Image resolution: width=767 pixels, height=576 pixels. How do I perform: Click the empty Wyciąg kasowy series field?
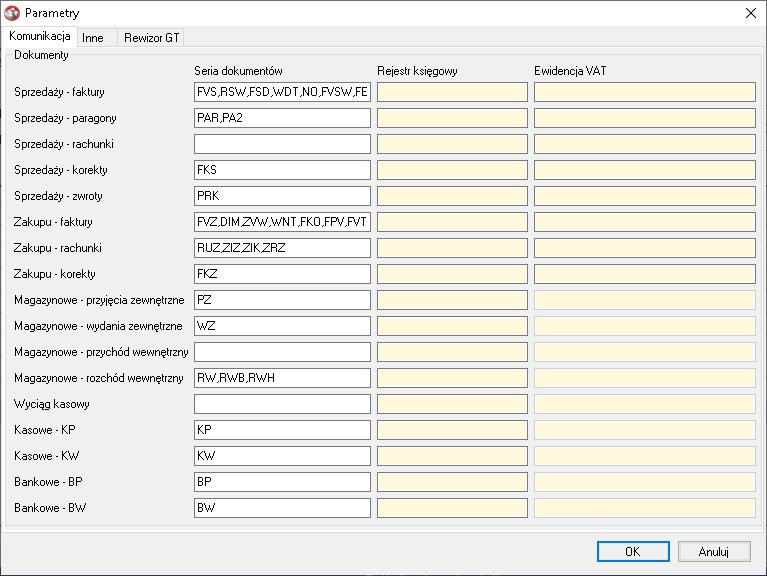pyautogui.click(x=282, y=404)
